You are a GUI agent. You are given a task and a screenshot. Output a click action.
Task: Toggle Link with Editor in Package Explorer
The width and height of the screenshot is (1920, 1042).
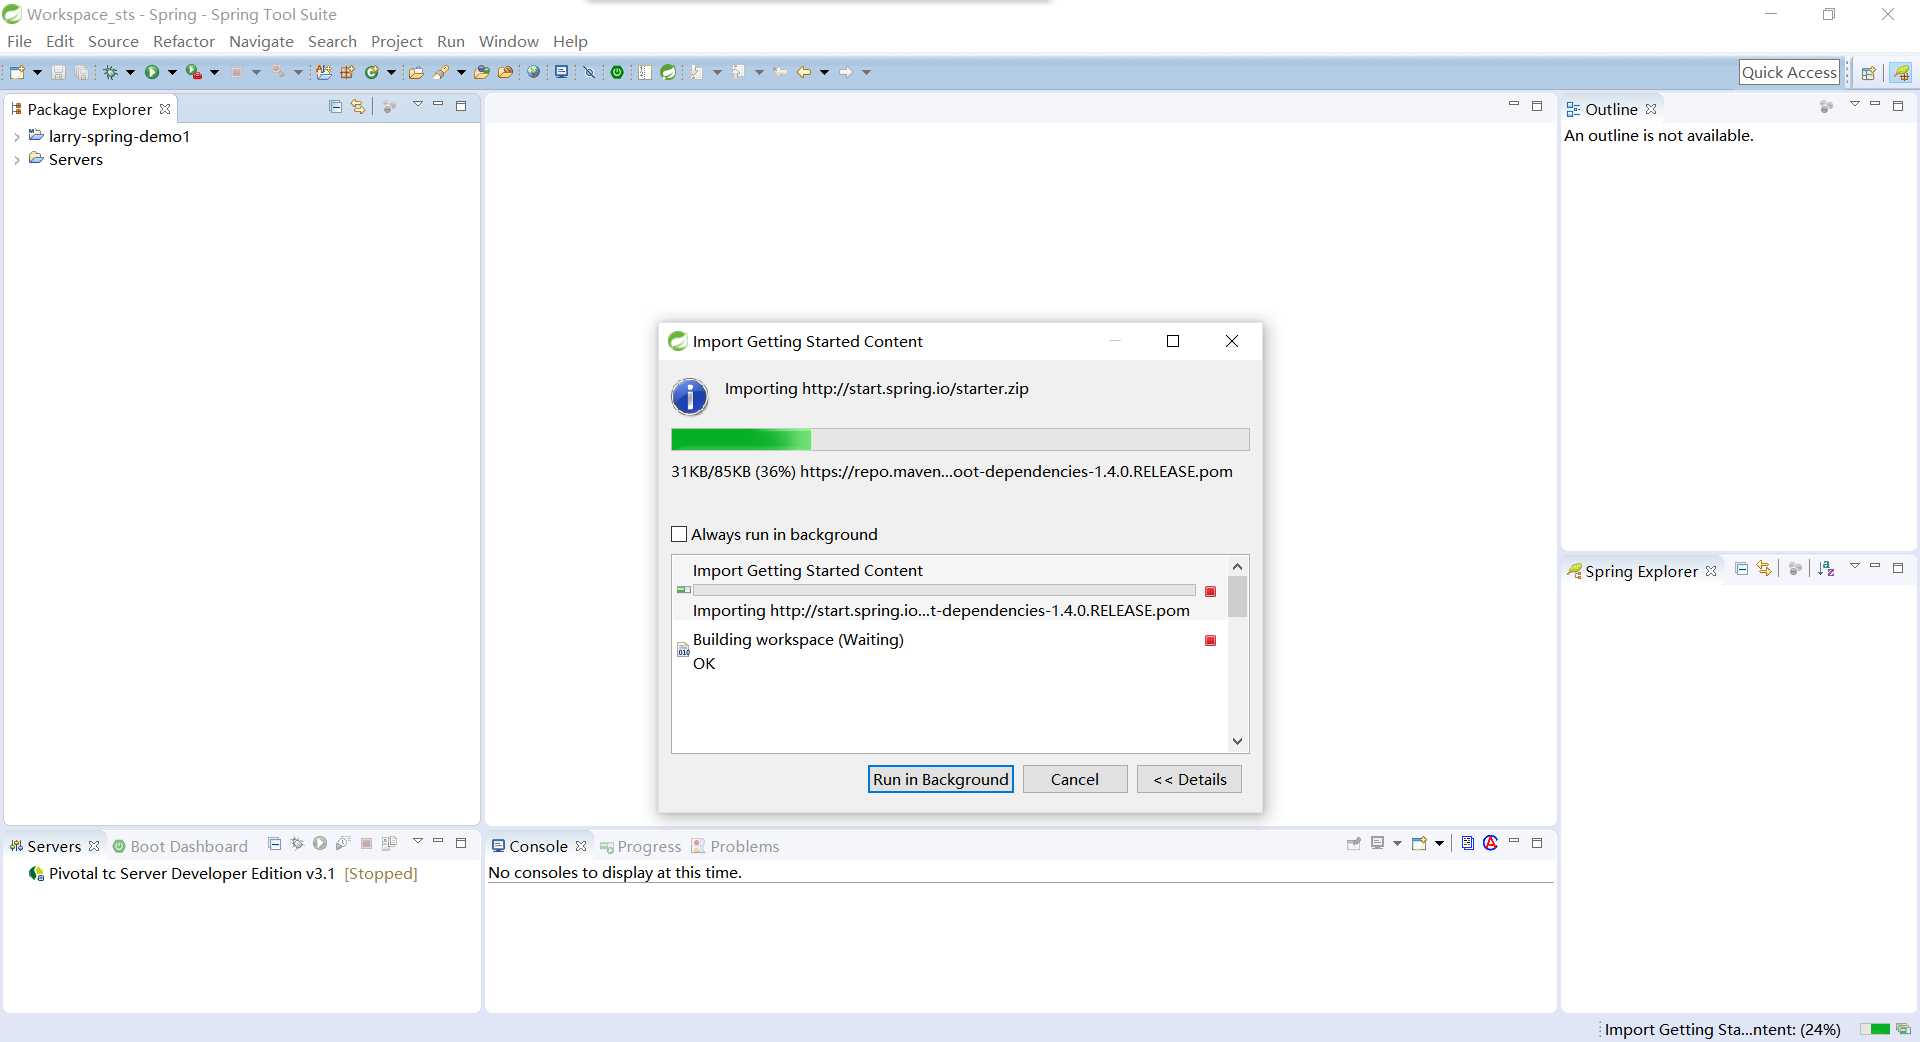pyautogui.click(x=358, y=106)
